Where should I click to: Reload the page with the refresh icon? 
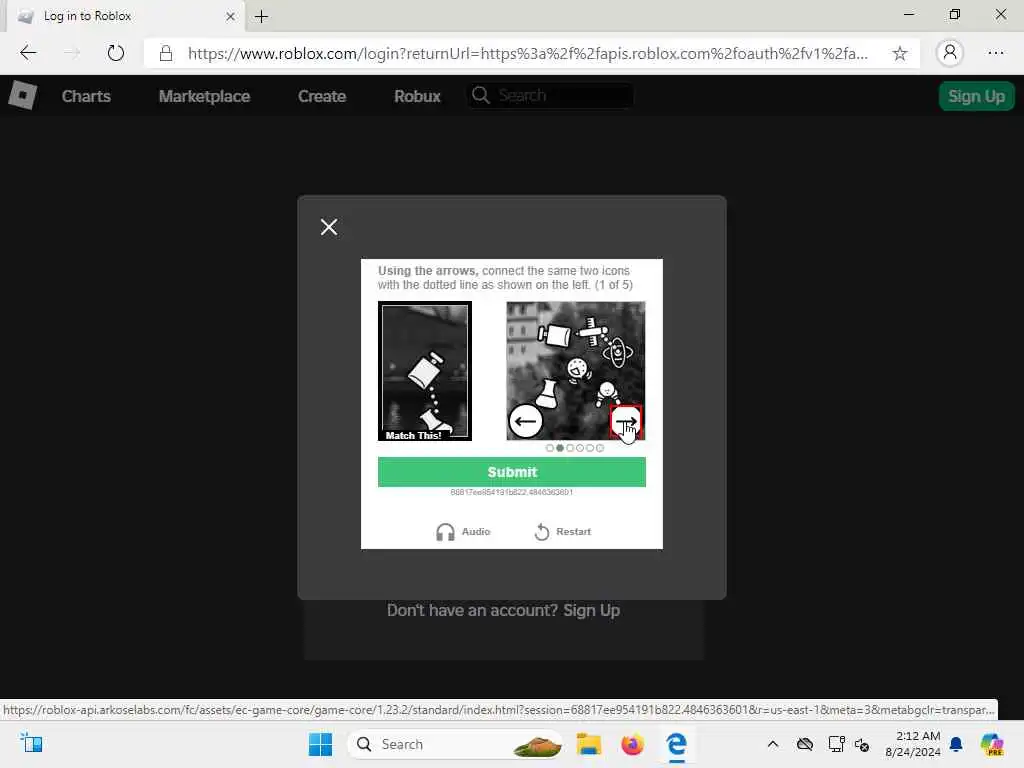tap(116, 53)
